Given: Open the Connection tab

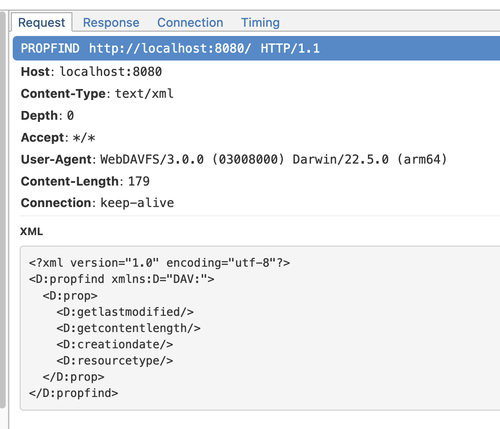Looking at the screenshot, I should [x=190, y=23].
